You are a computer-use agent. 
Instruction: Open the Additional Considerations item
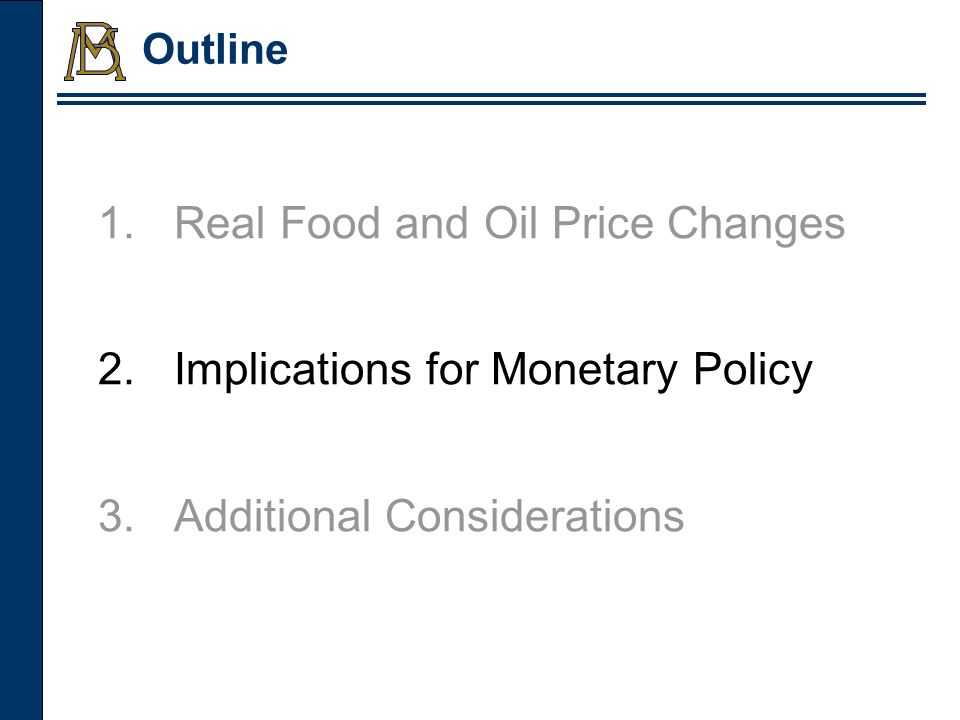coord(429,516)
